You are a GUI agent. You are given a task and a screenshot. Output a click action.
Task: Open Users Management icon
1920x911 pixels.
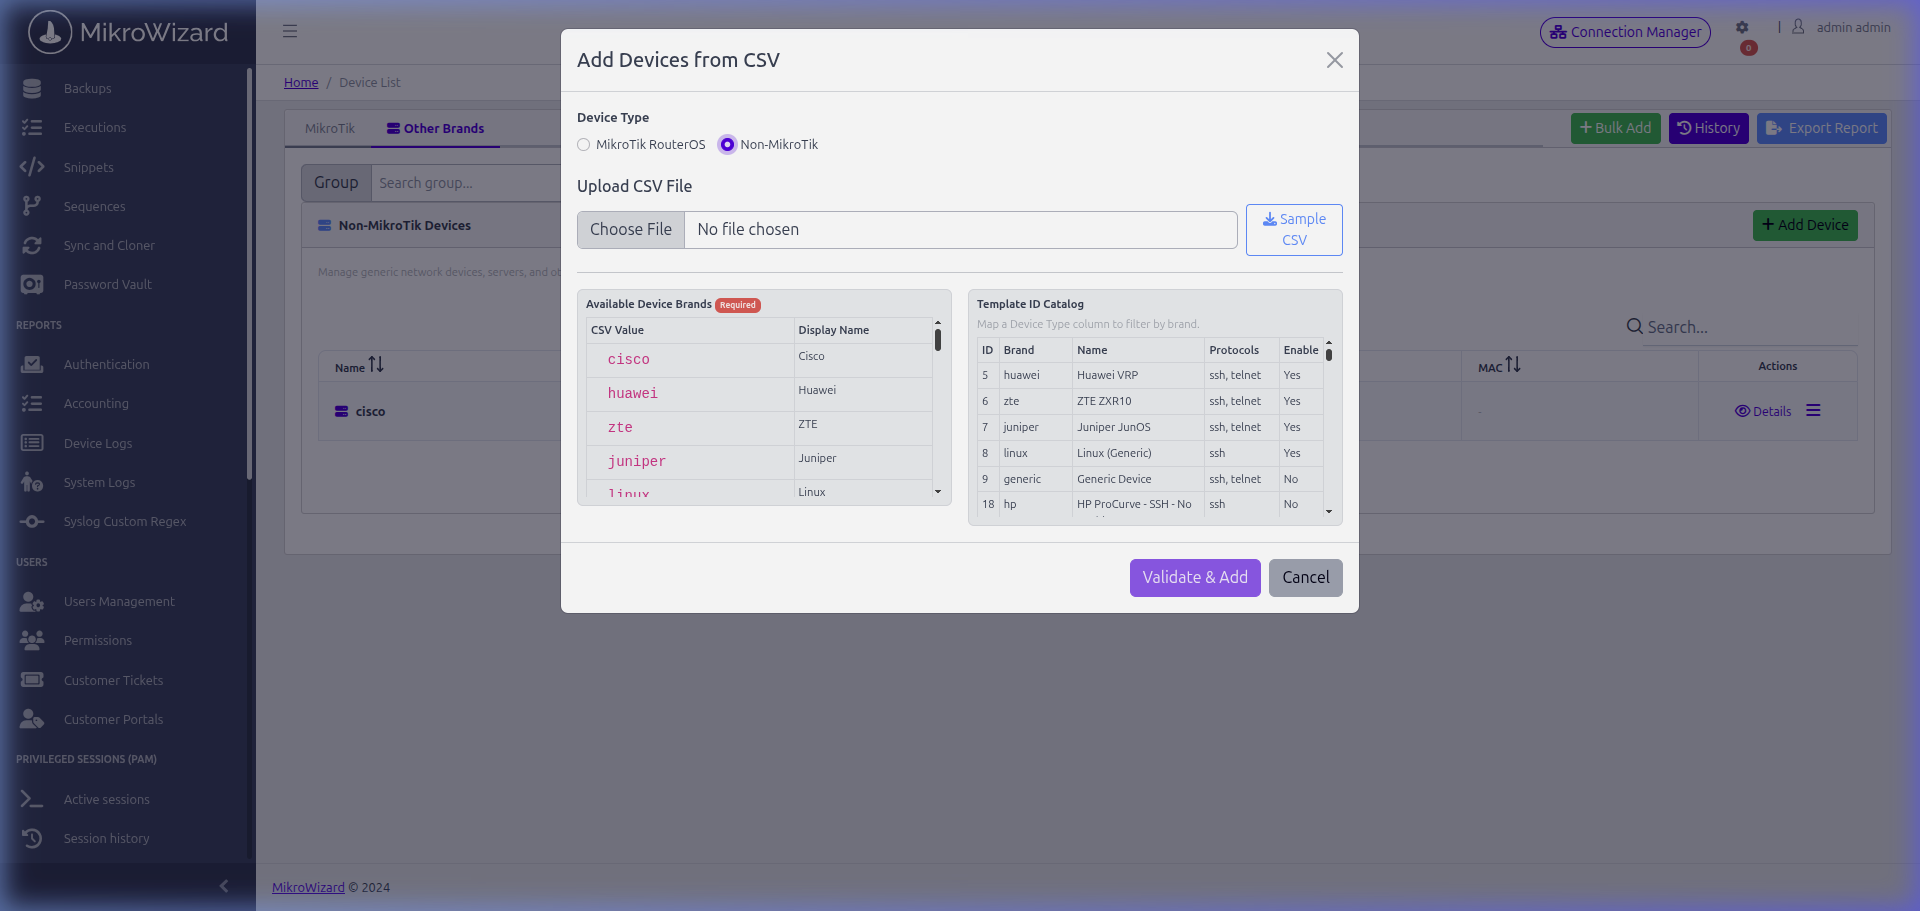click(32, 601)
